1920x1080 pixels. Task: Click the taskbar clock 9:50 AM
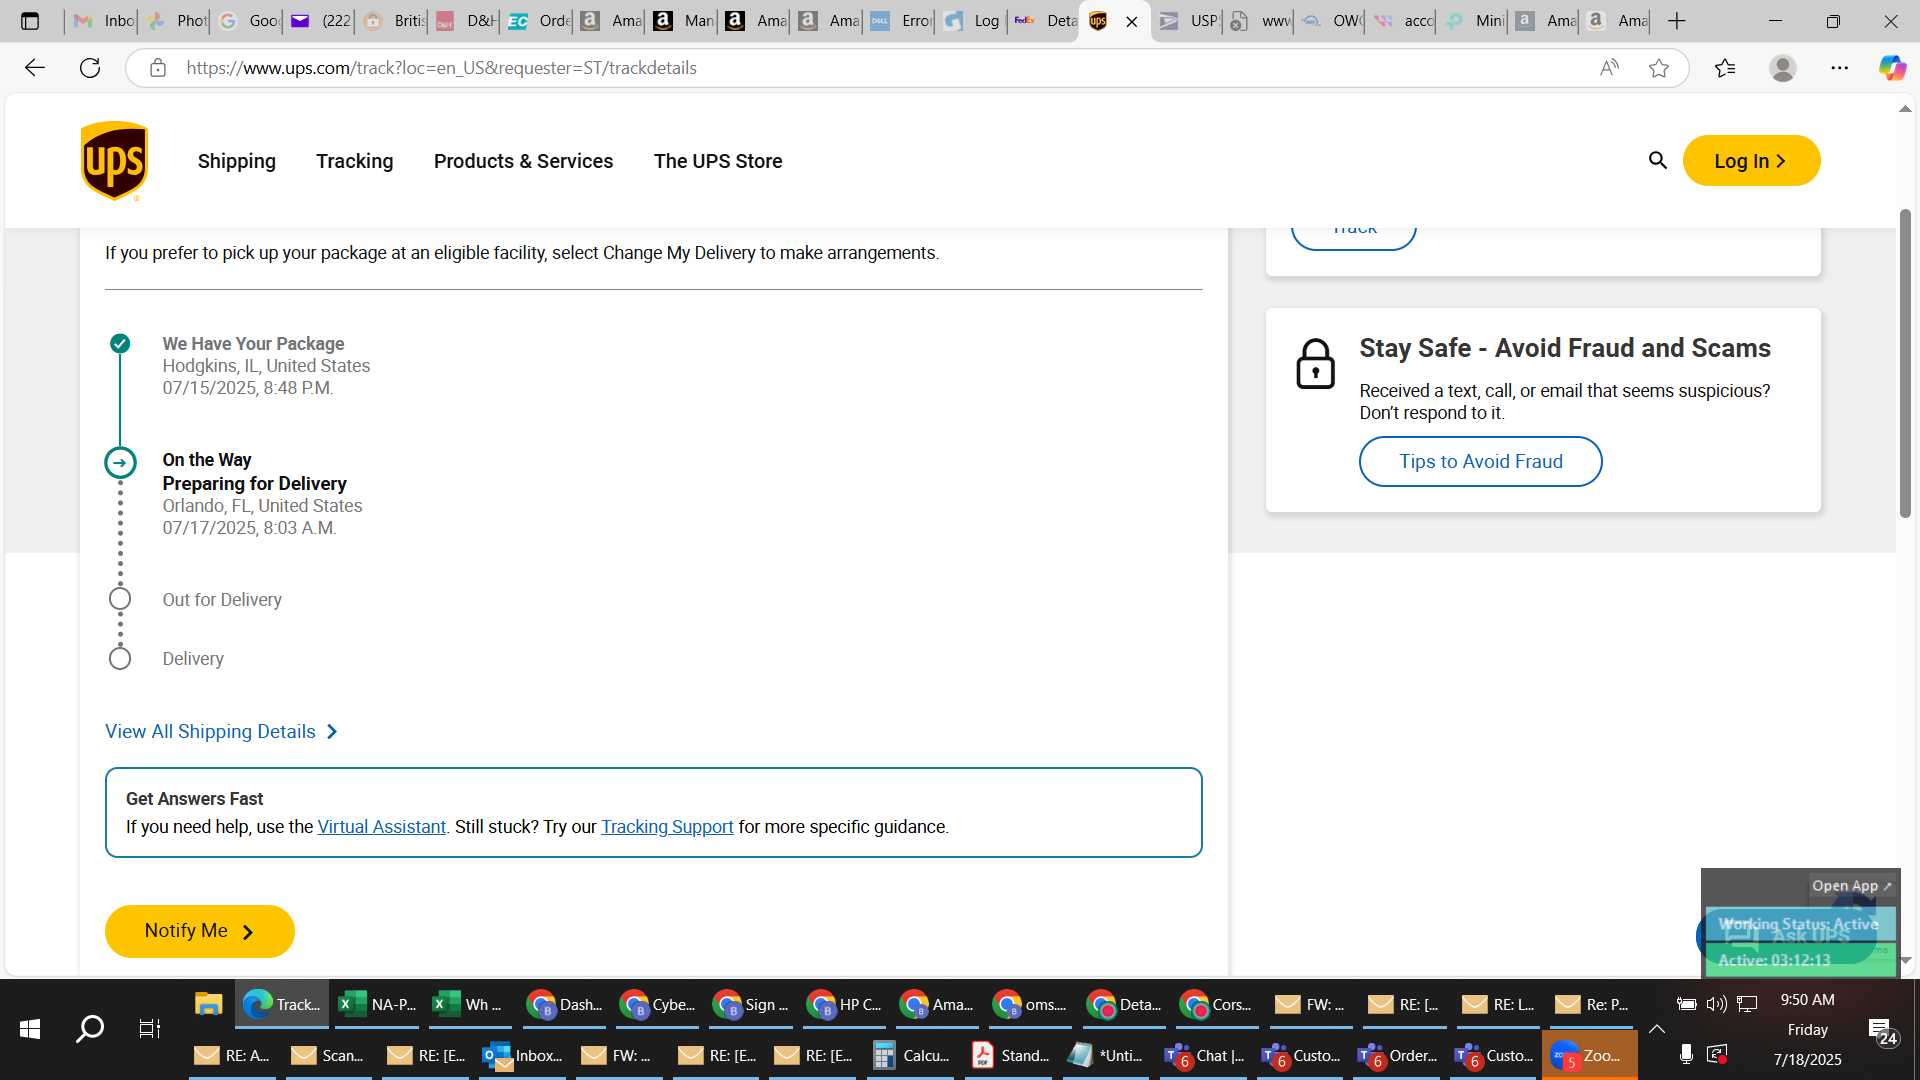1807,1000
